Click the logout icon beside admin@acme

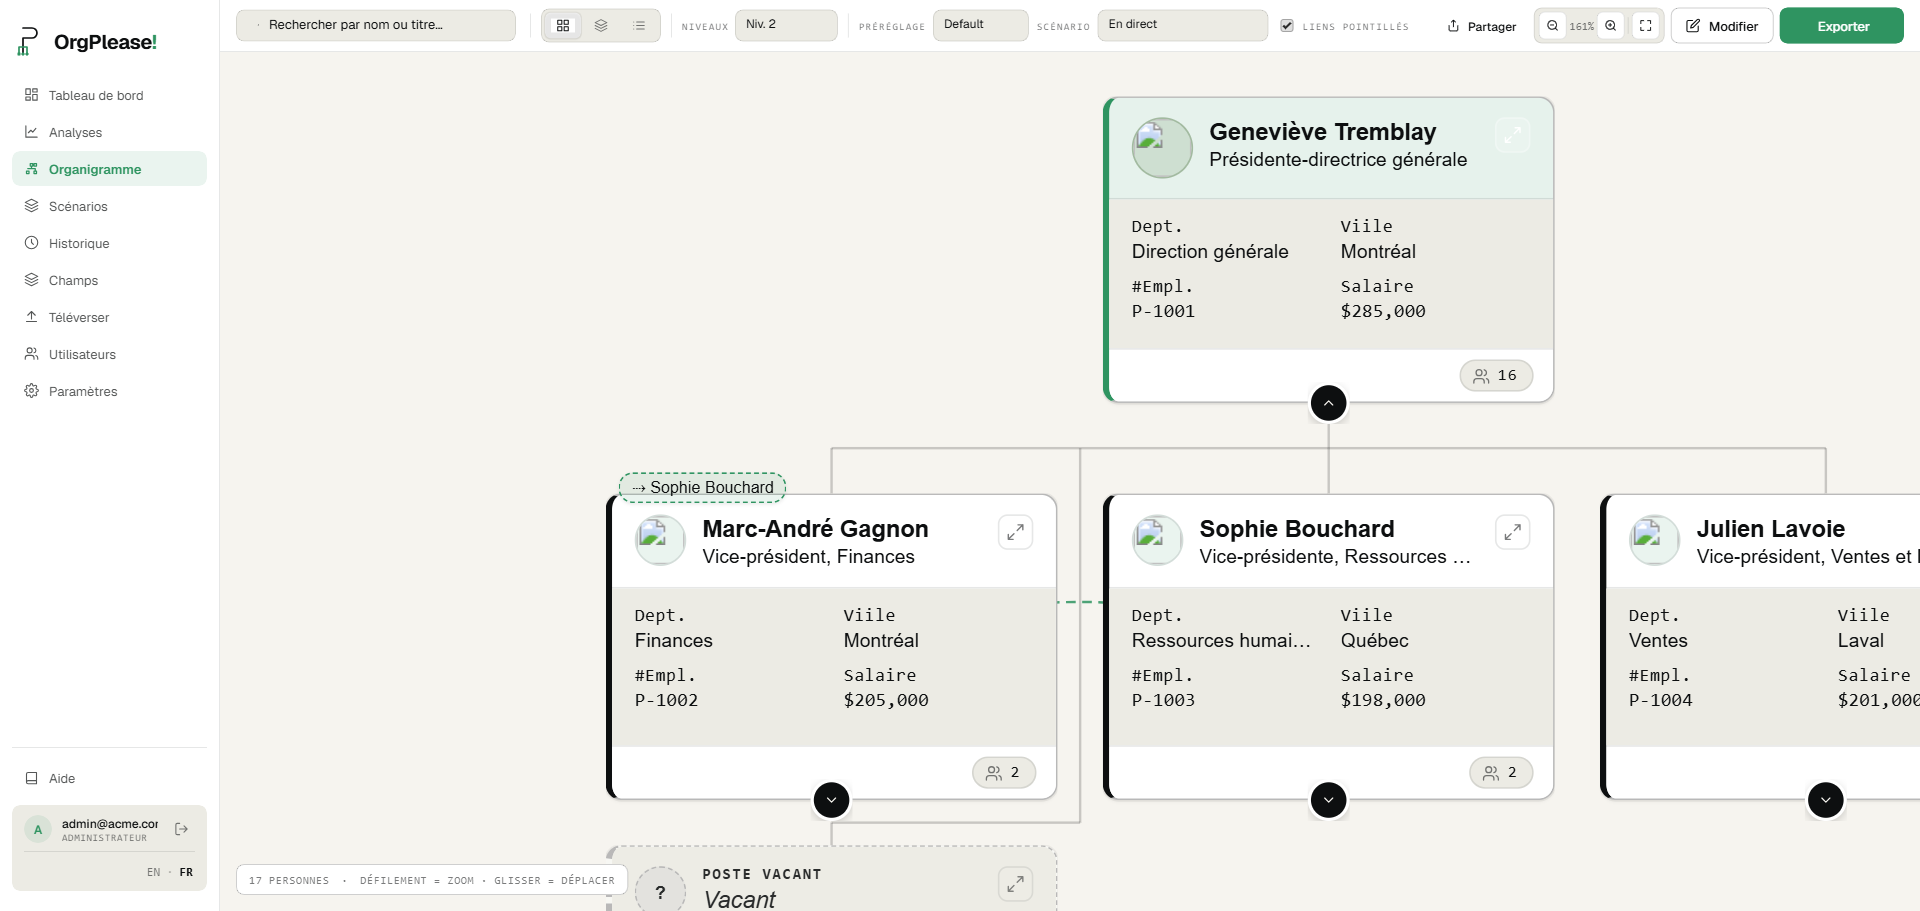181,829
